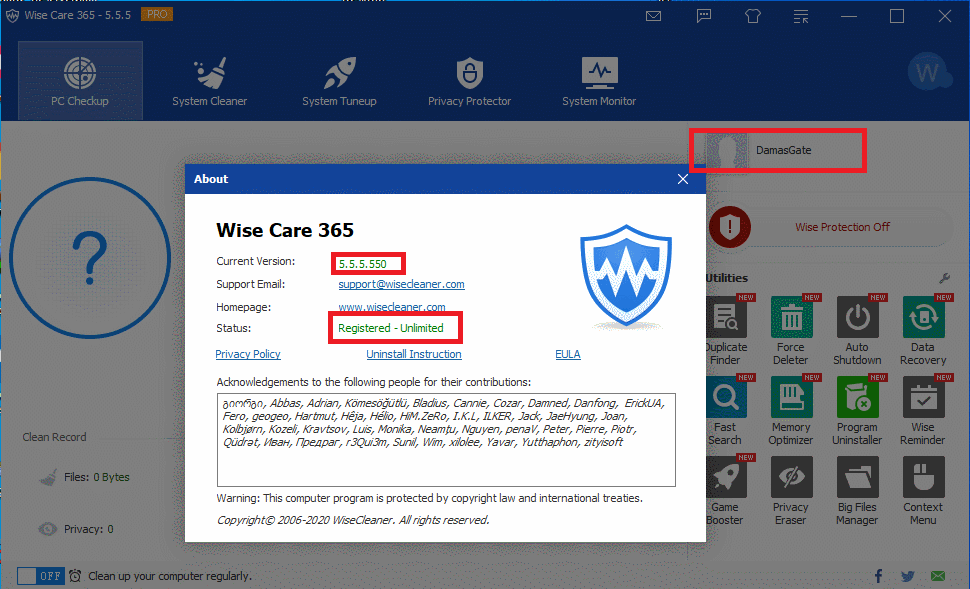970x589 pixels.
Task: Open Big Files Manager utility
Action: 857,491
